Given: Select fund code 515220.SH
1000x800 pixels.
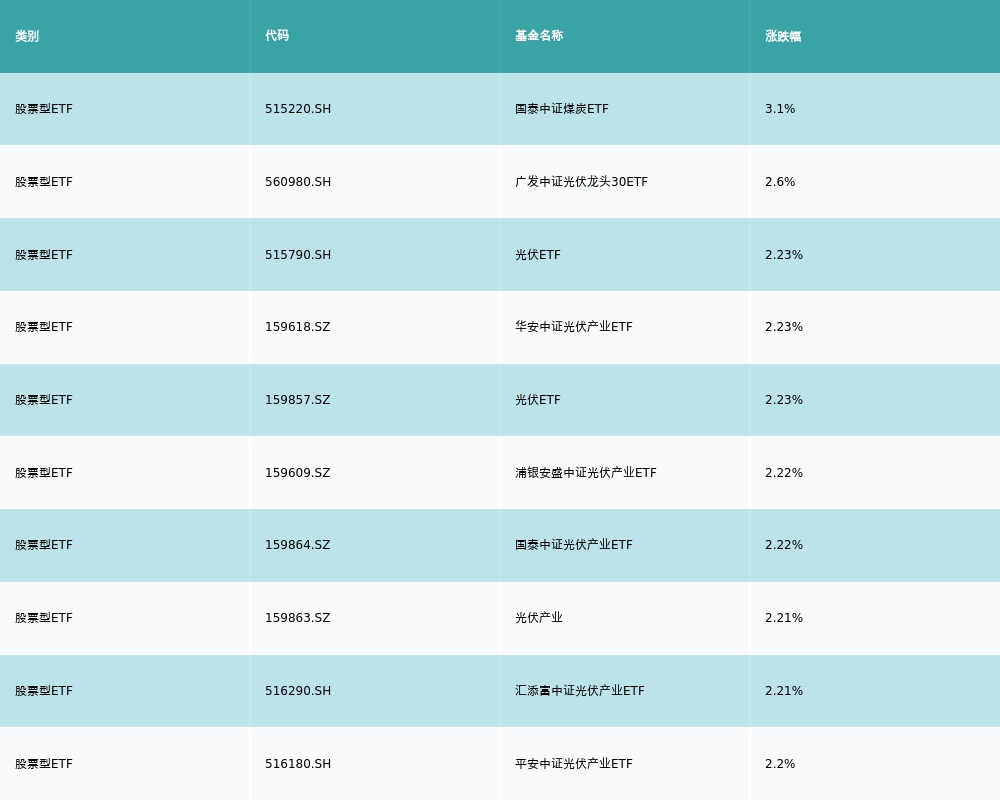Looking at the screenshot, I should click(x=298, y=109).
